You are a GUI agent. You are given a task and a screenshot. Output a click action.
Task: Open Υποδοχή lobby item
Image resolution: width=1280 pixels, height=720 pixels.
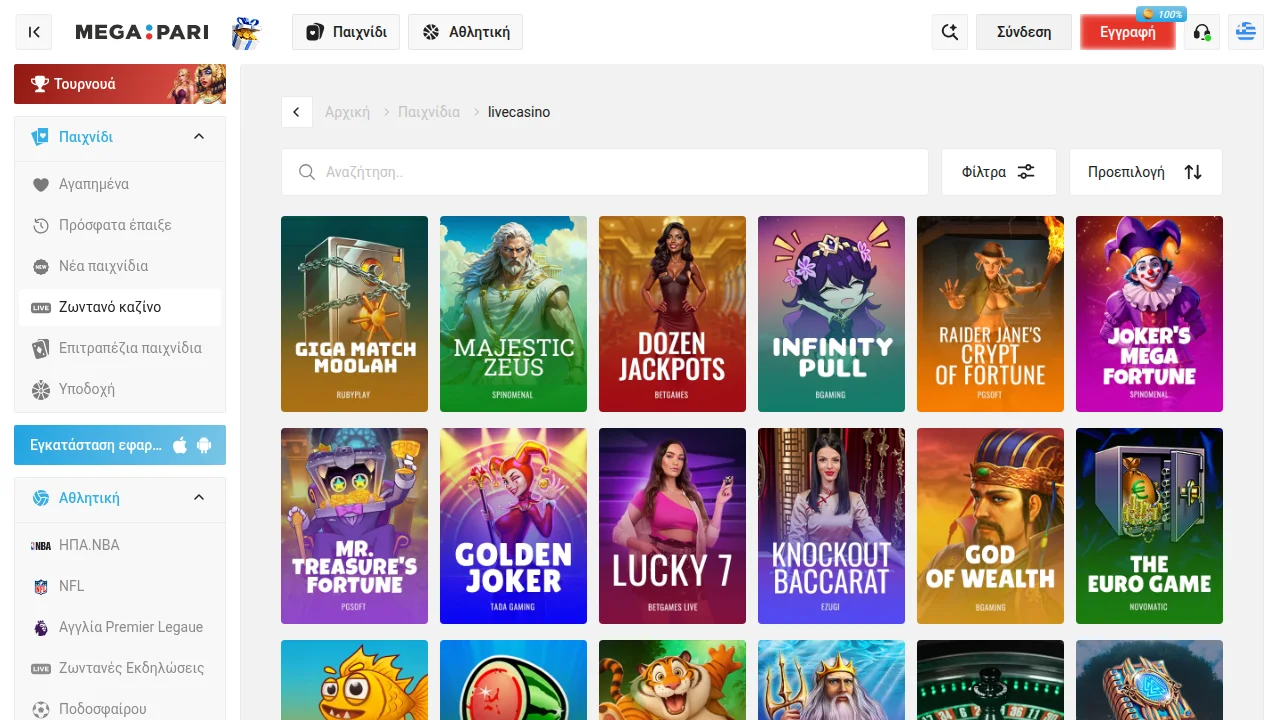tap(120, 389)
